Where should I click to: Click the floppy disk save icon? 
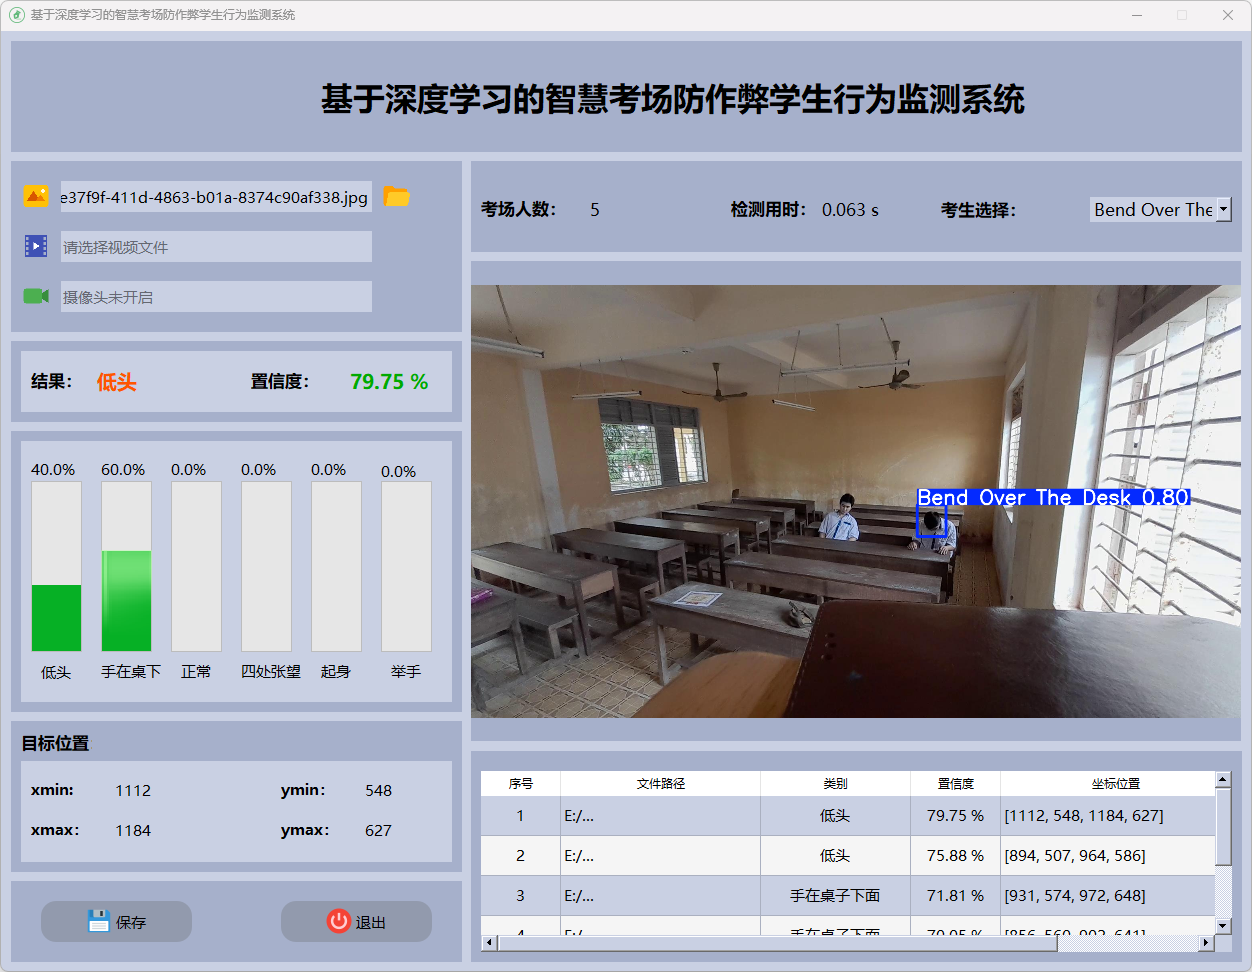point(98,921)
